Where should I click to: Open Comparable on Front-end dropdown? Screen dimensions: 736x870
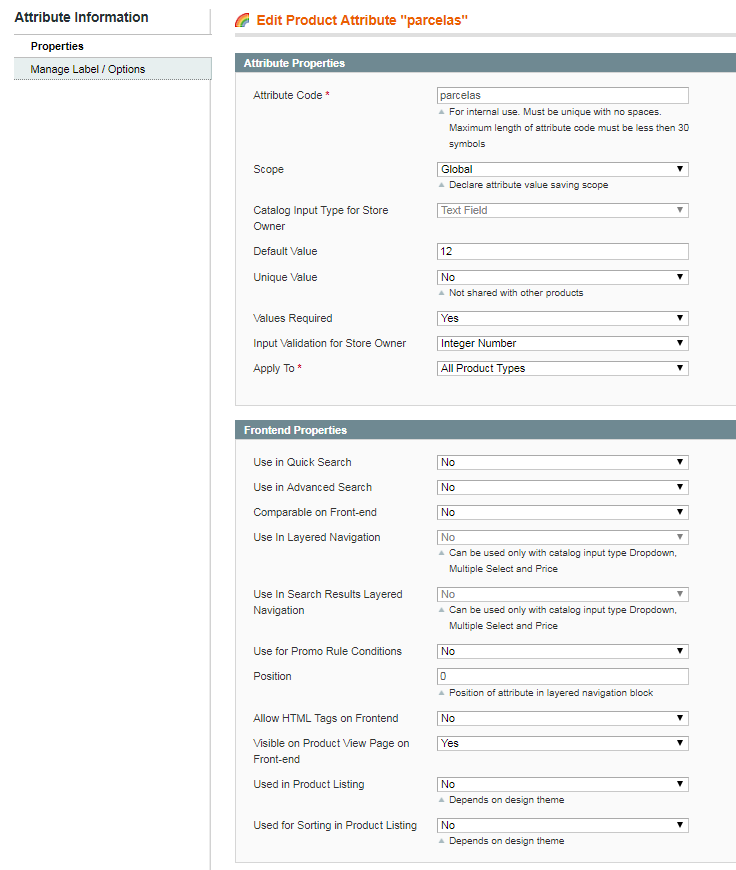tap(563, 512)
